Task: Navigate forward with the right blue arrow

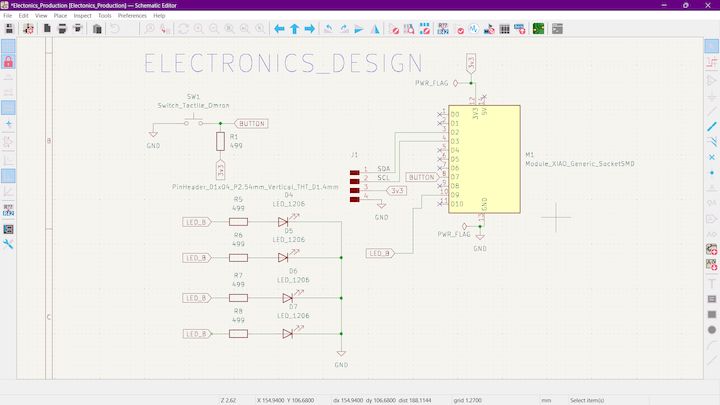Action: point(309,29)
